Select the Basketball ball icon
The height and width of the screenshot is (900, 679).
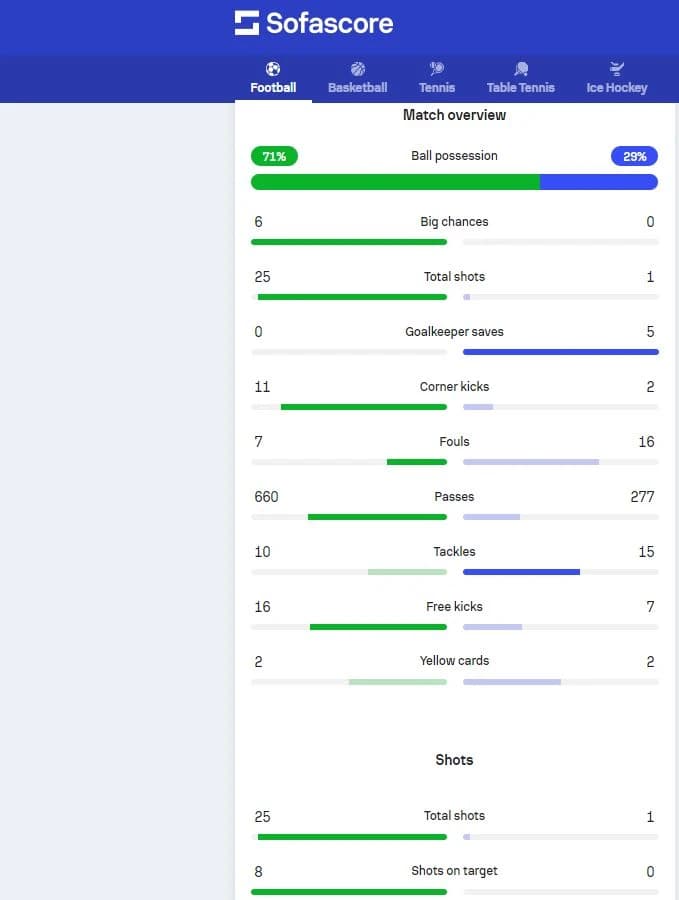click(358, 69)
